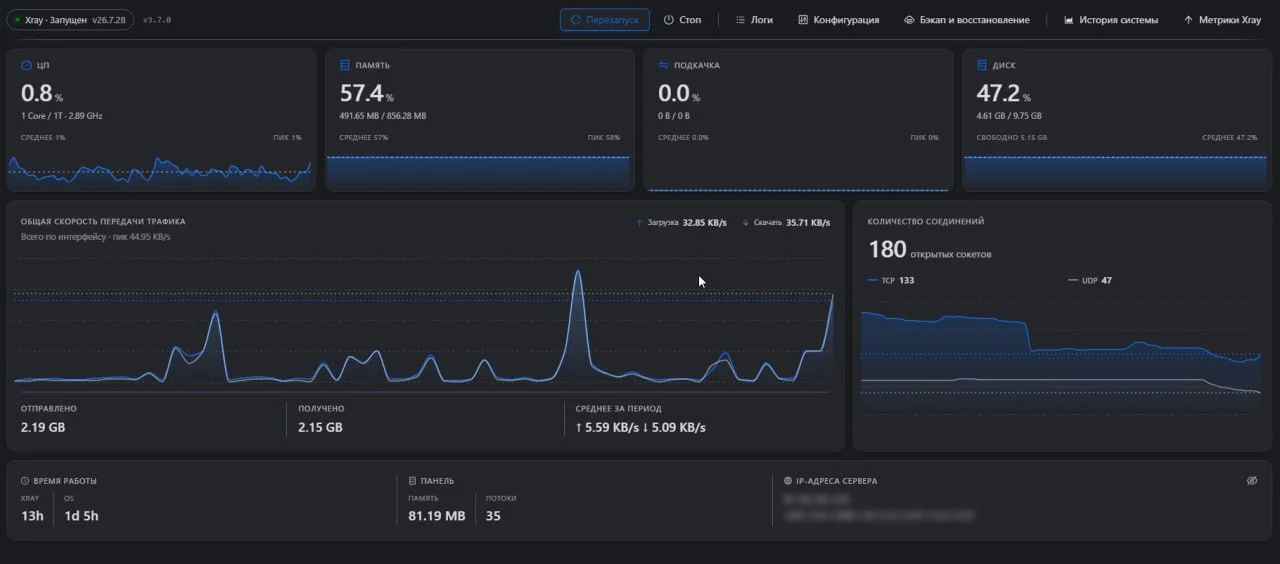Screen dimensions: 1280x564
Task: Click the ПОДКАЧКА swap icon
Action: pyautogui.click(x=663, y=65)
